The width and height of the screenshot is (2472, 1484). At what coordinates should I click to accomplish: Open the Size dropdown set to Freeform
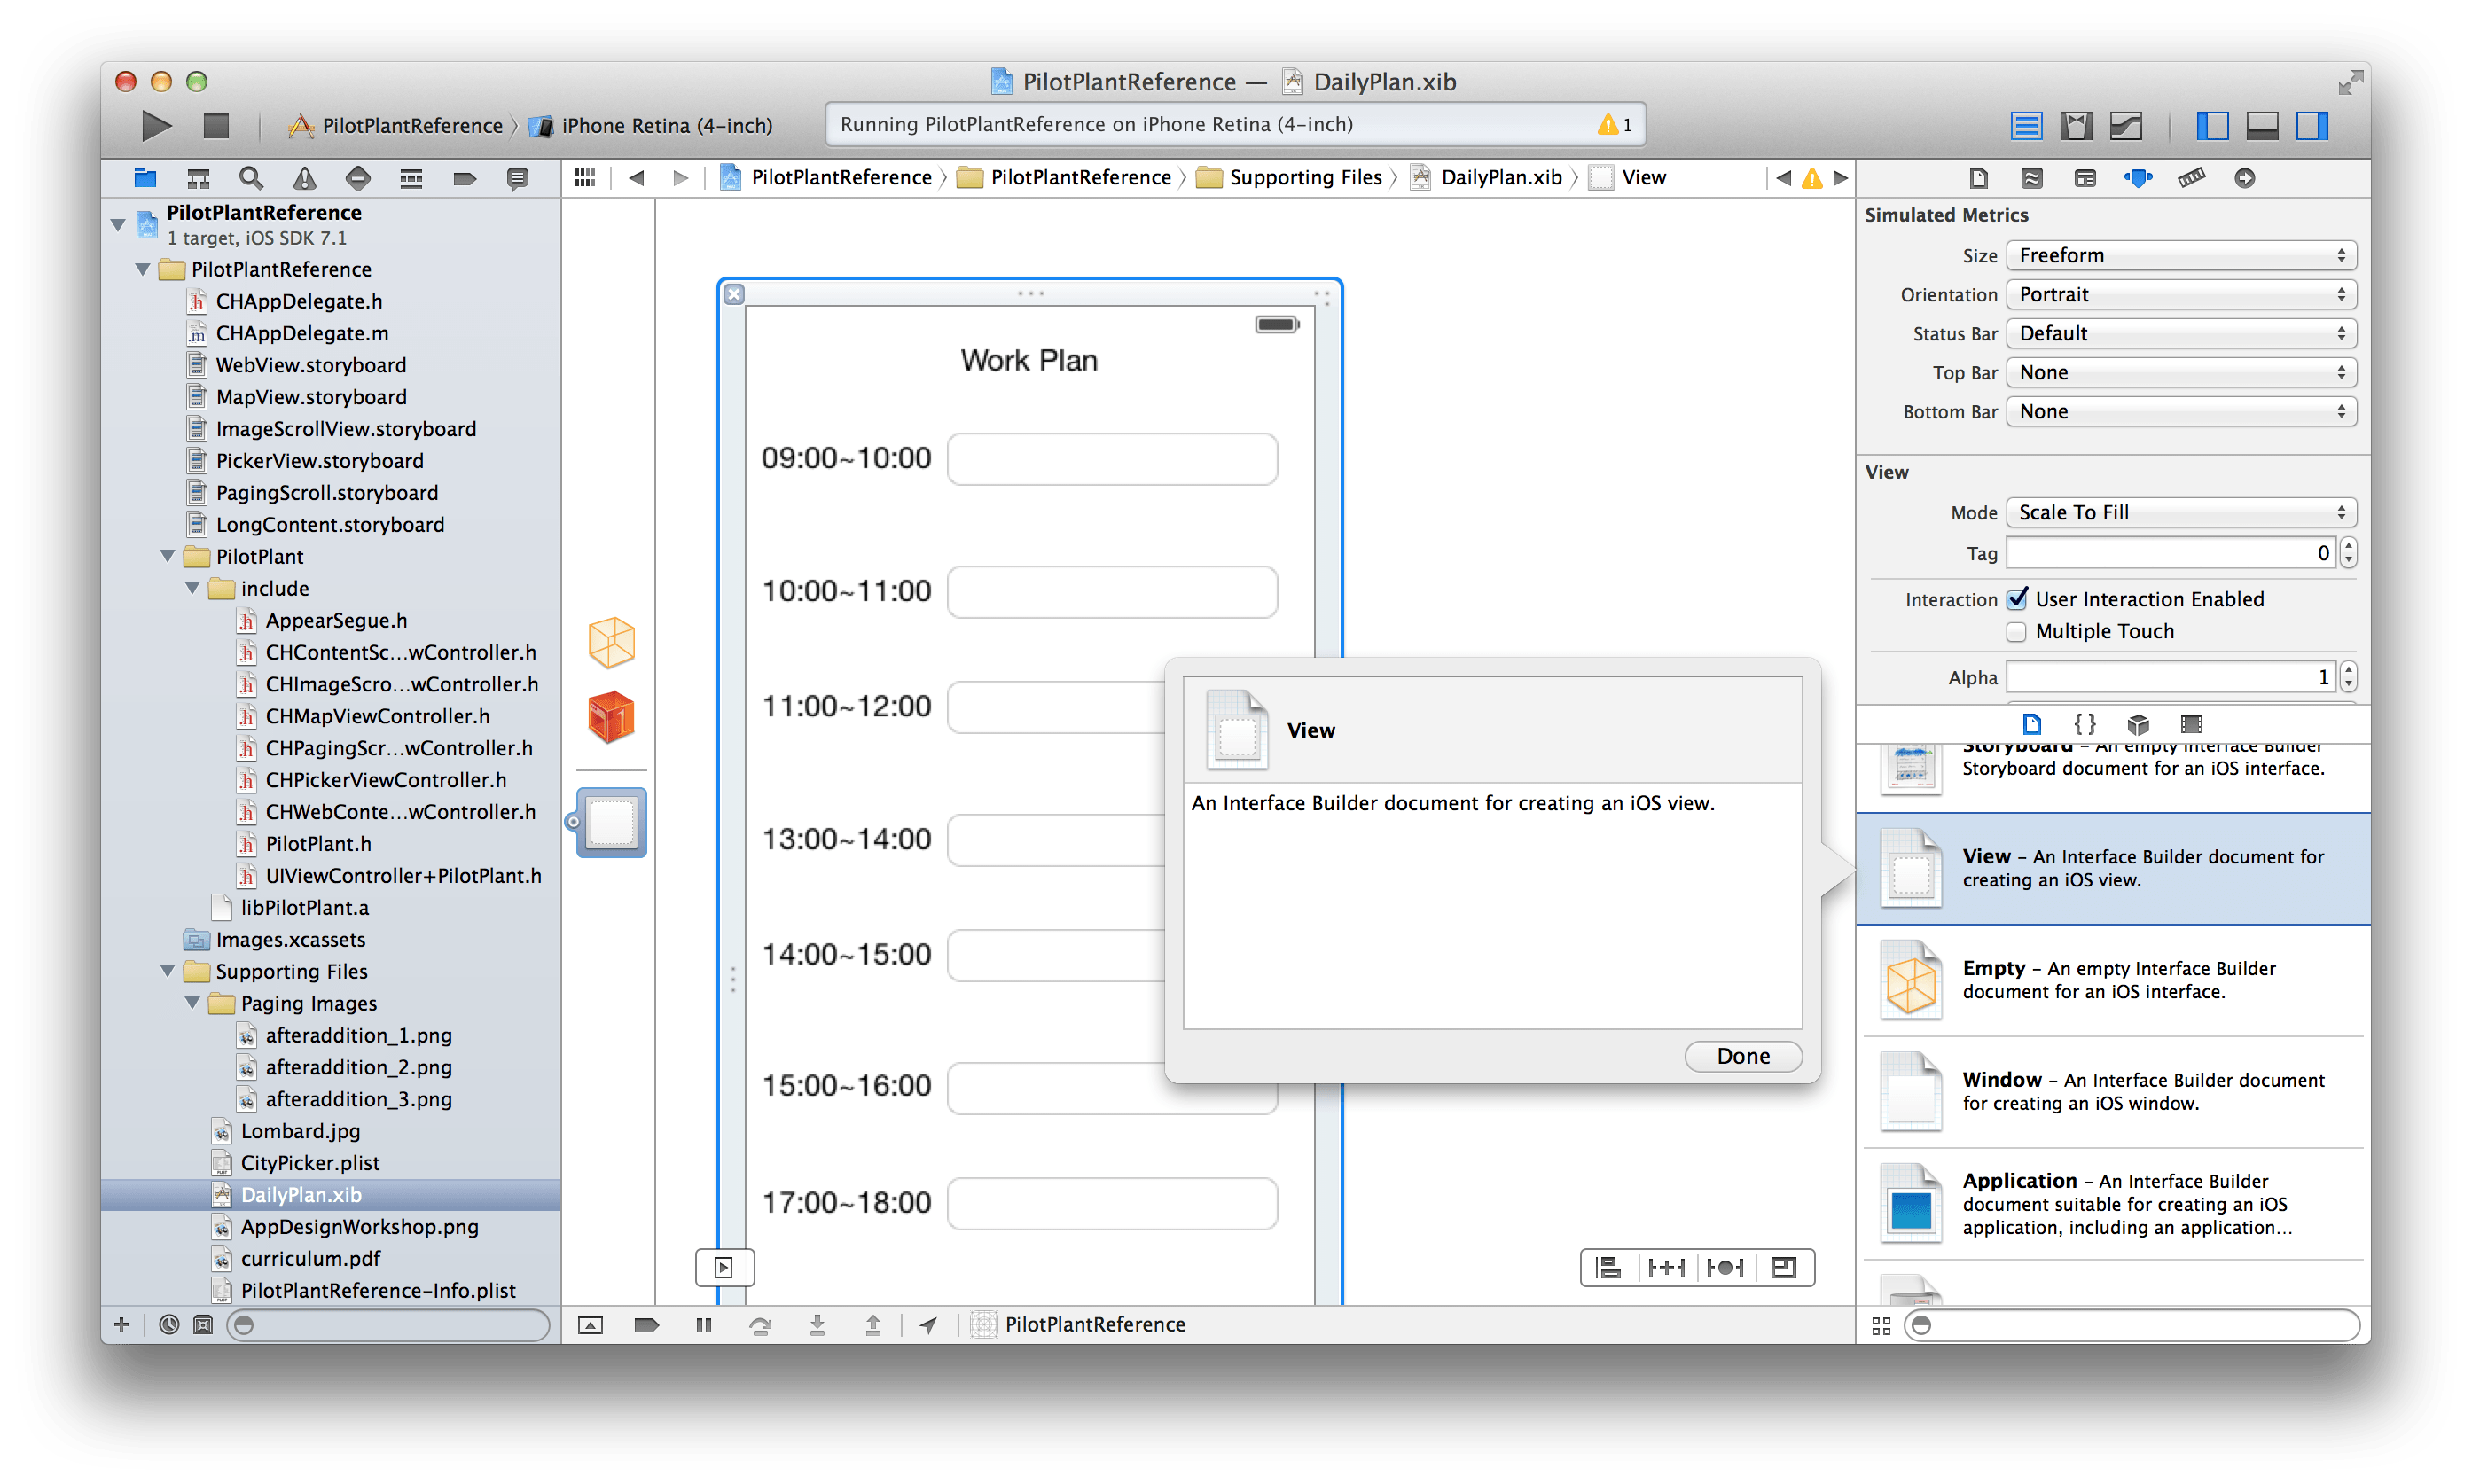click(x=2181, y=255)
